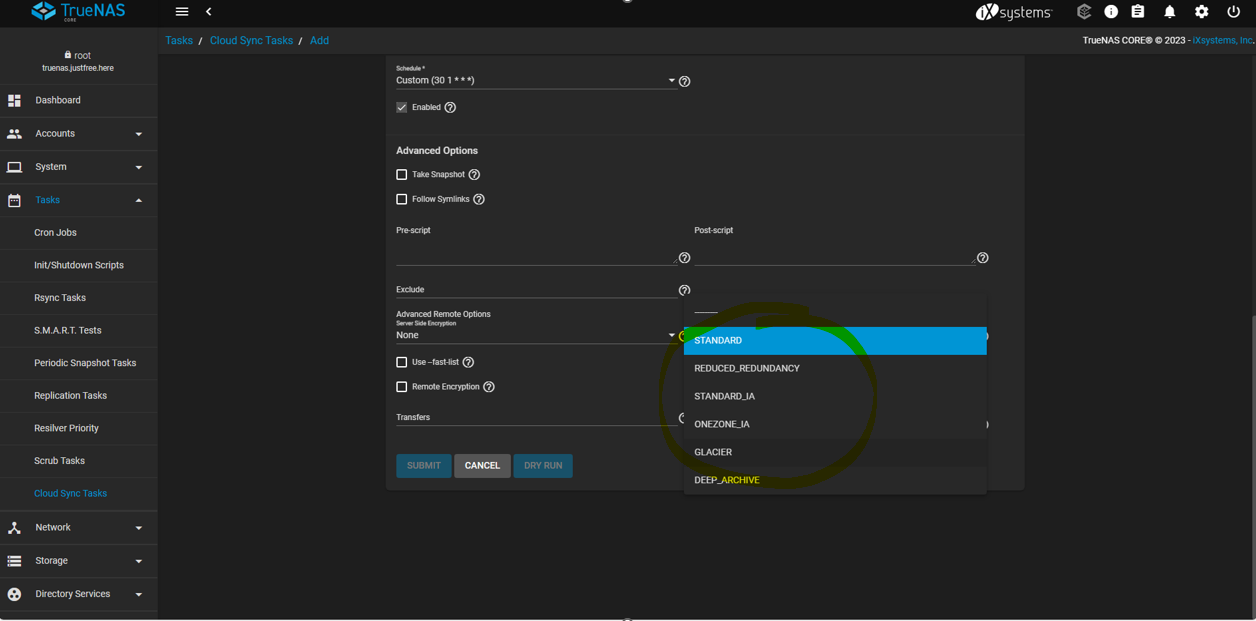Check the Follow Symlinks checkbox
1256x621 pixels.
pyautogui.click(x=402, y=199)
